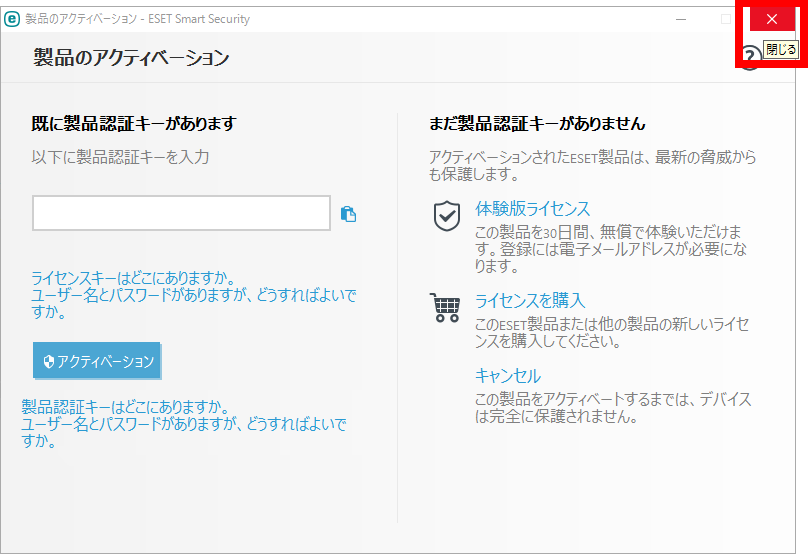808x554 pixels.
Task: Click the まだ製品認証キーがありません heading
Action: [x=537, y=124]
